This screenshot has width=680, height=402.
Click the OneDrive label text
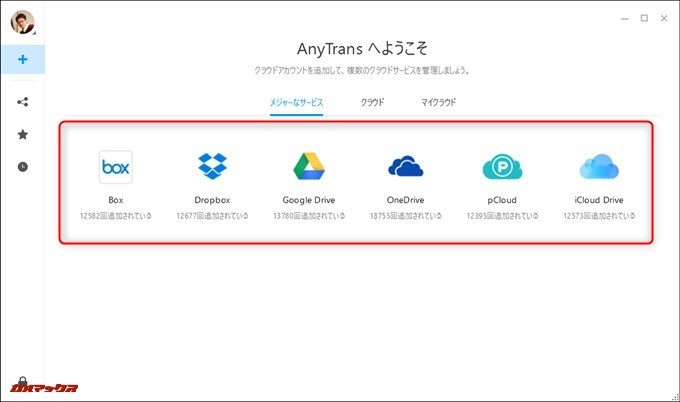tap(405, 200)
